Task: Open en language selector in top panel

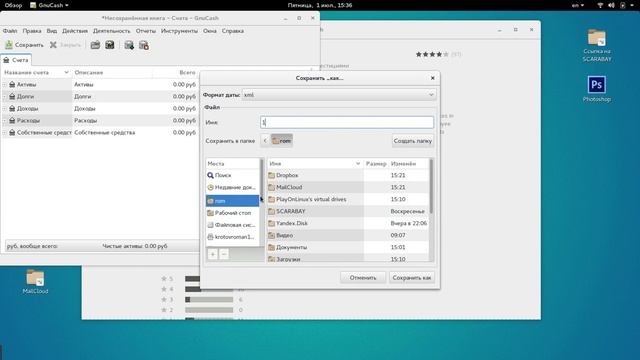Action: (578, 5)
